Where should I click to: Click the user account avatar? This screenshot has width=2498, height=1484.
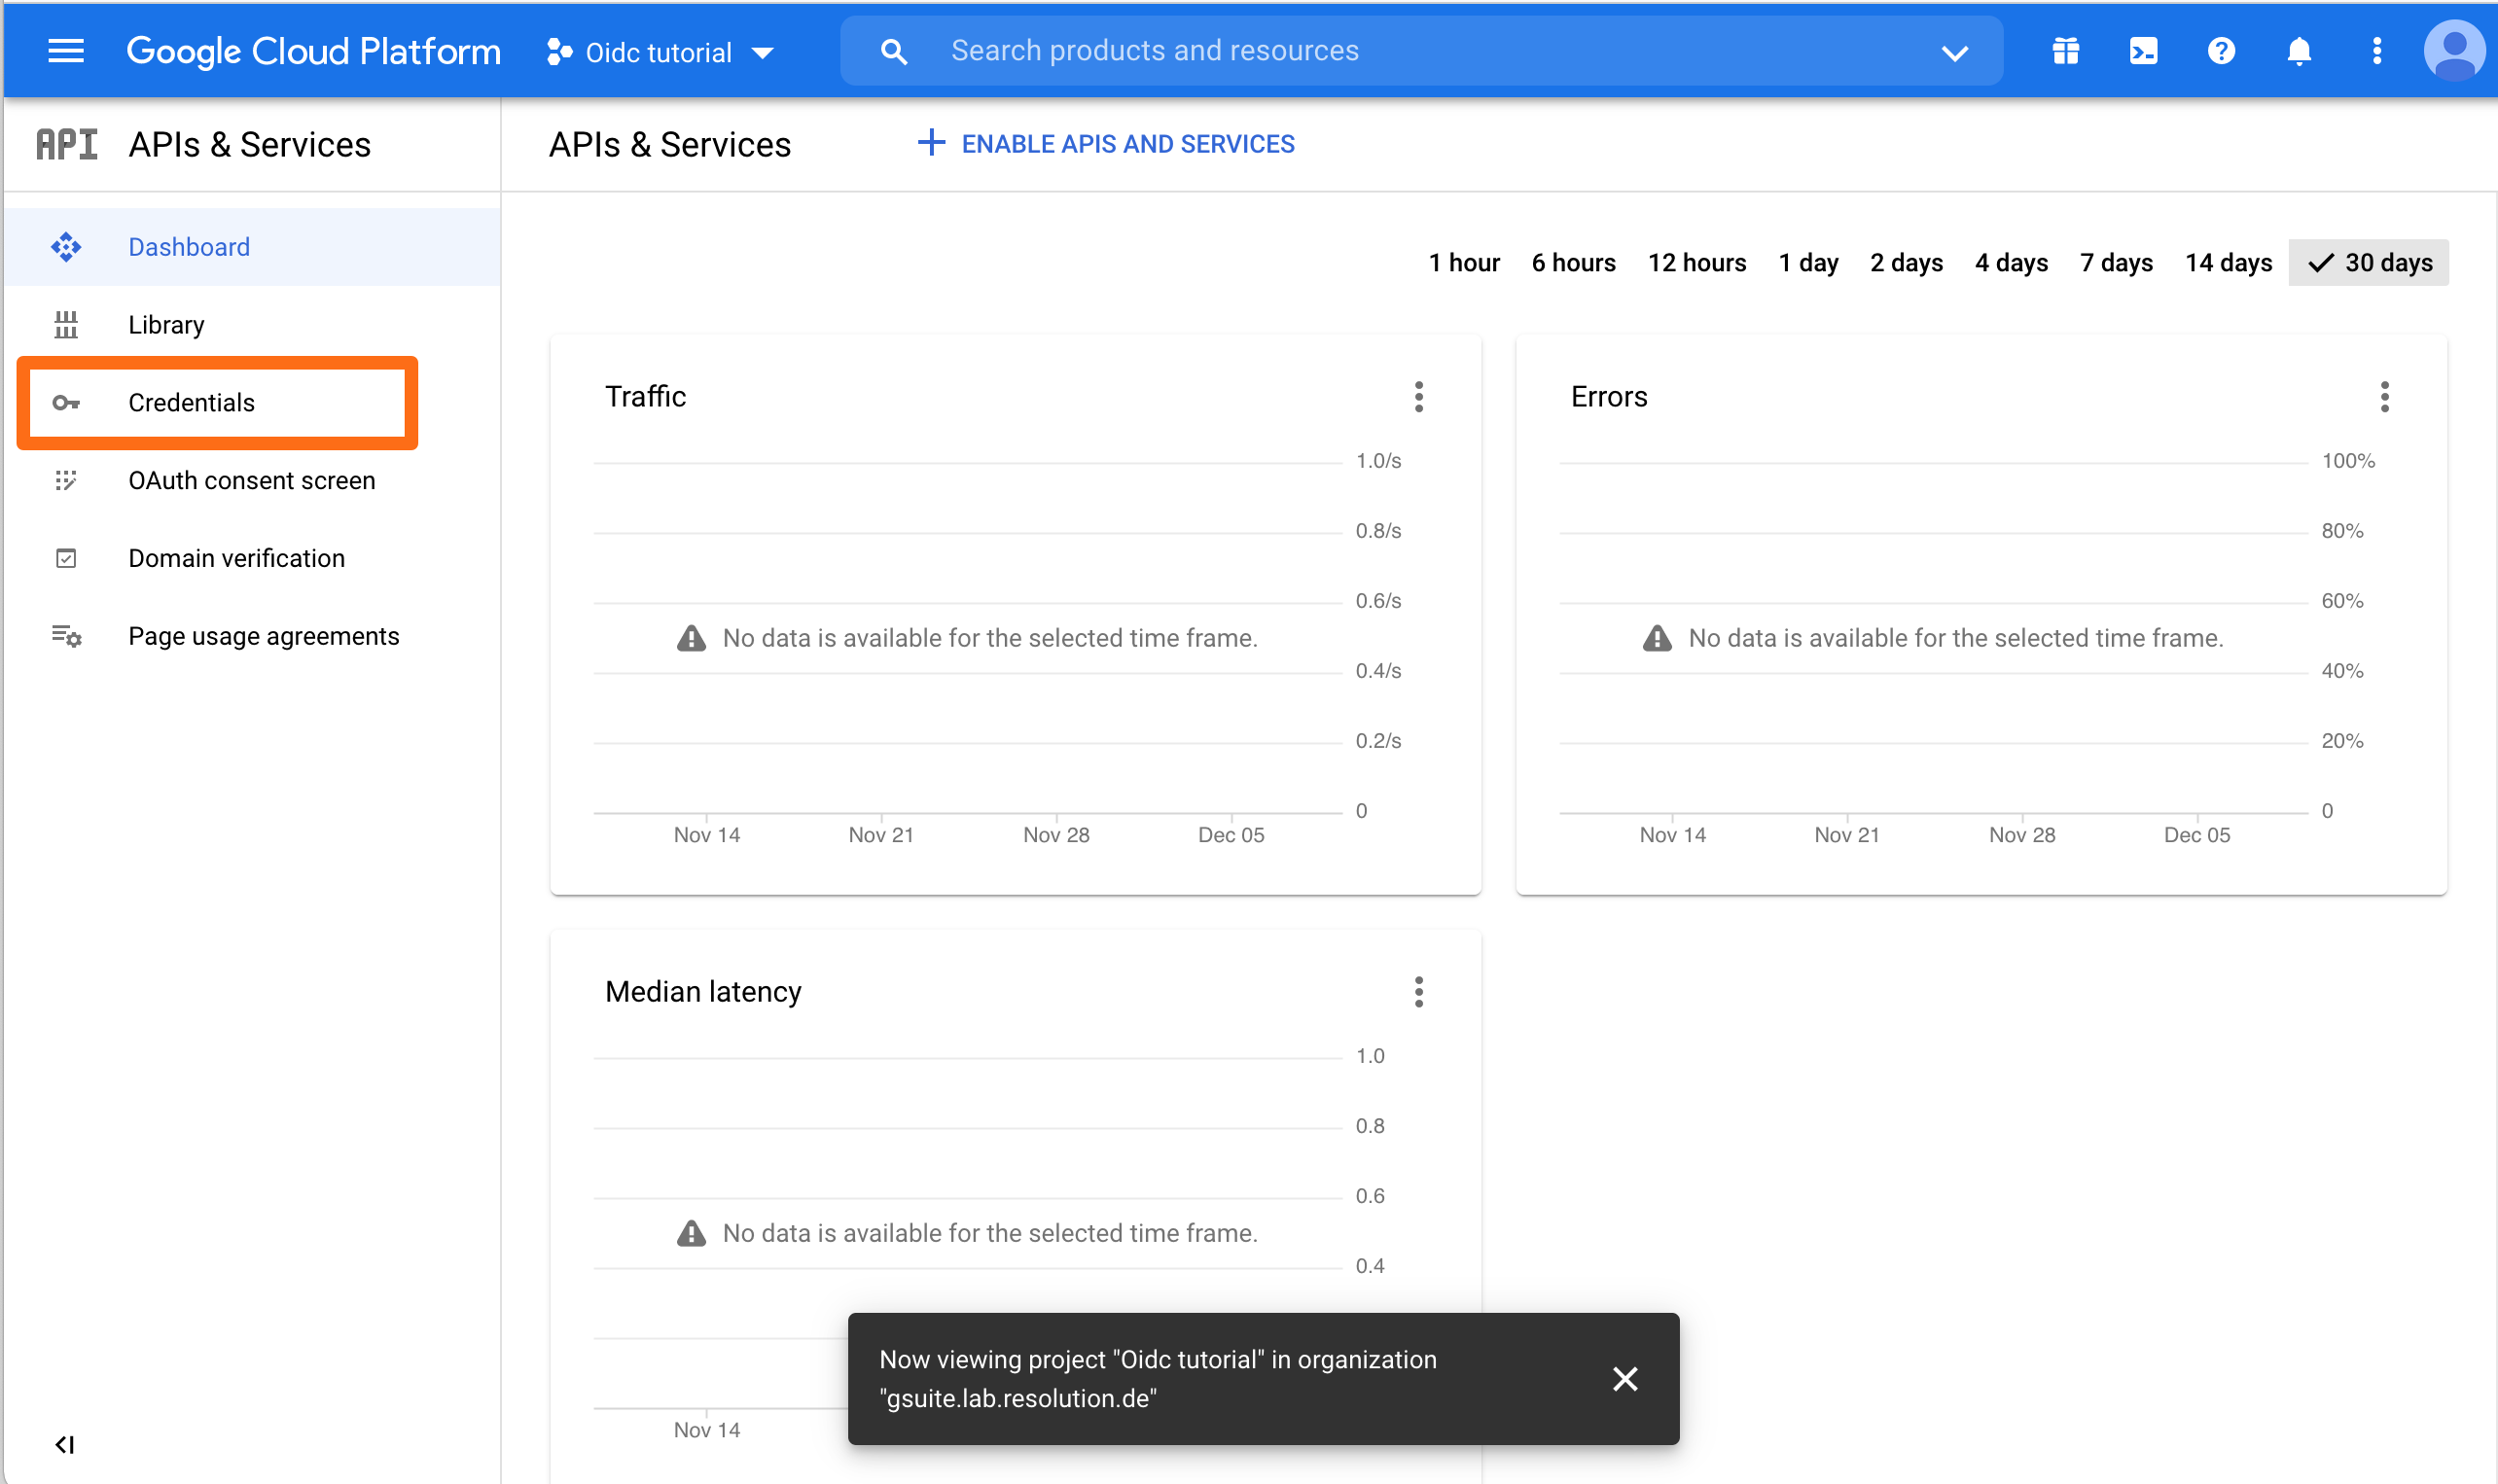(2453, 51)
